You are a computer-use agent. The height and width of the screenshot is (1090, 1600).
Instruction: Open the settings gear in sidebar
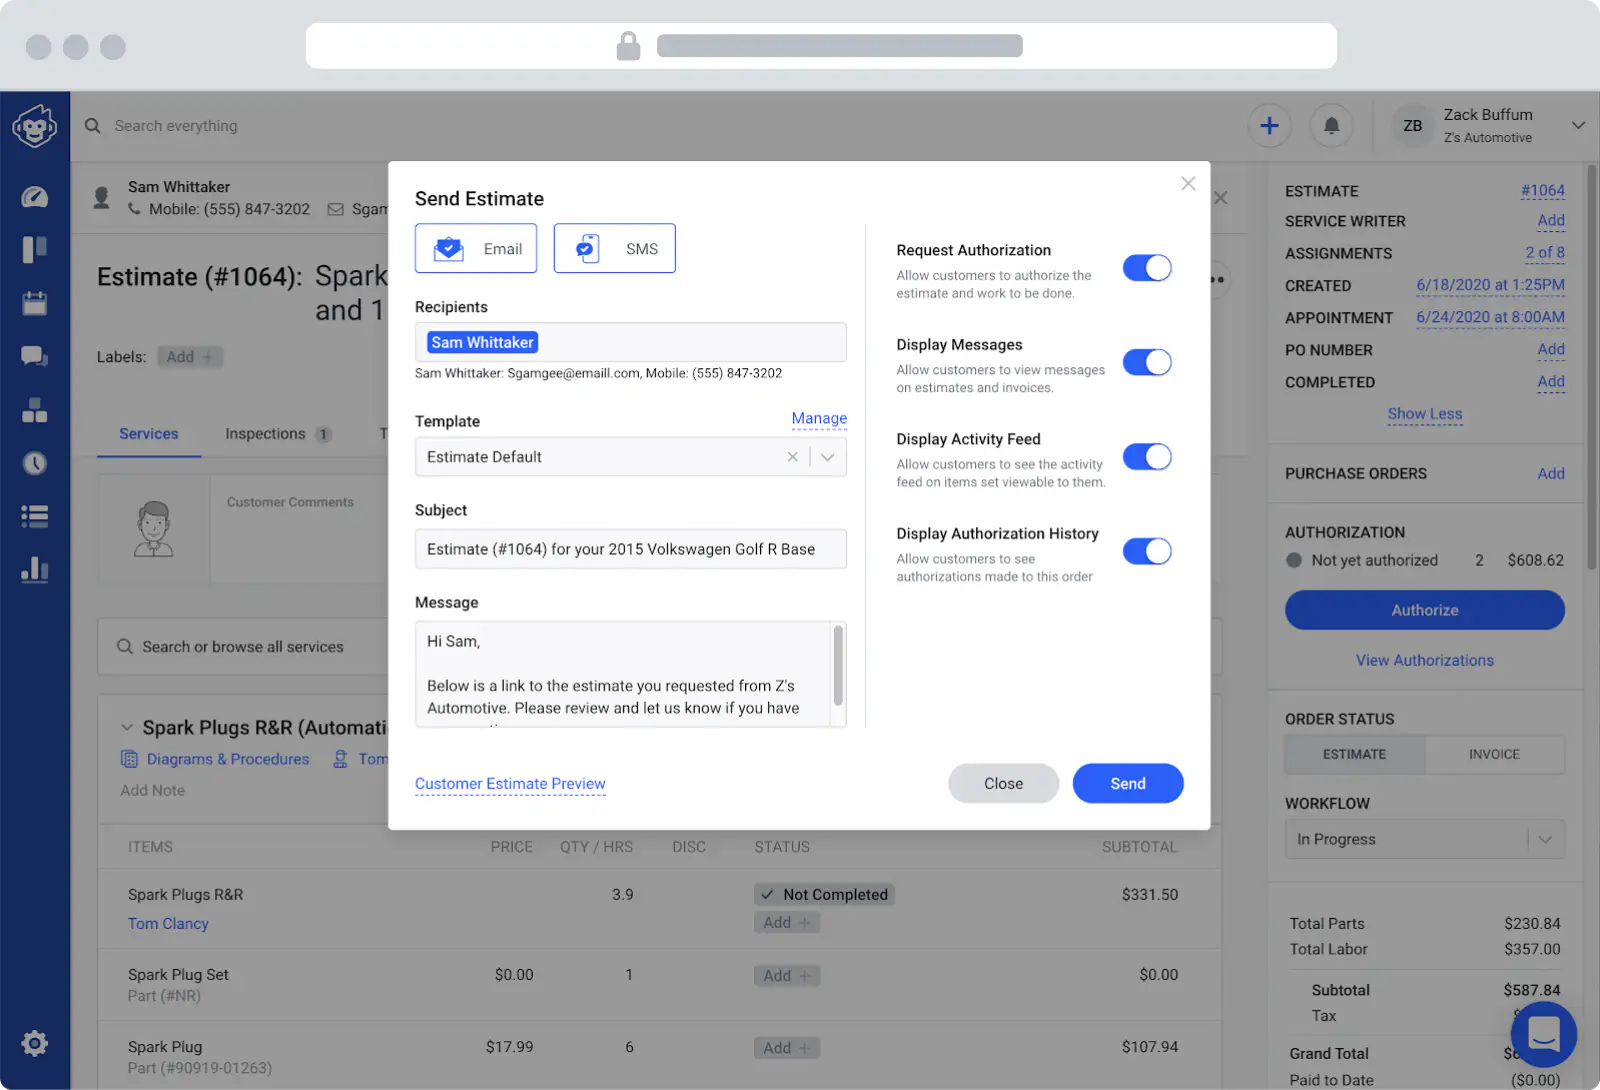[x=35, y=1044]
